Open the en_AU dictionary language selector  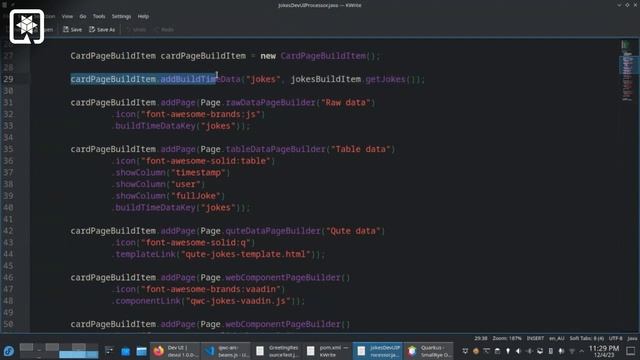tap(556, 338)
